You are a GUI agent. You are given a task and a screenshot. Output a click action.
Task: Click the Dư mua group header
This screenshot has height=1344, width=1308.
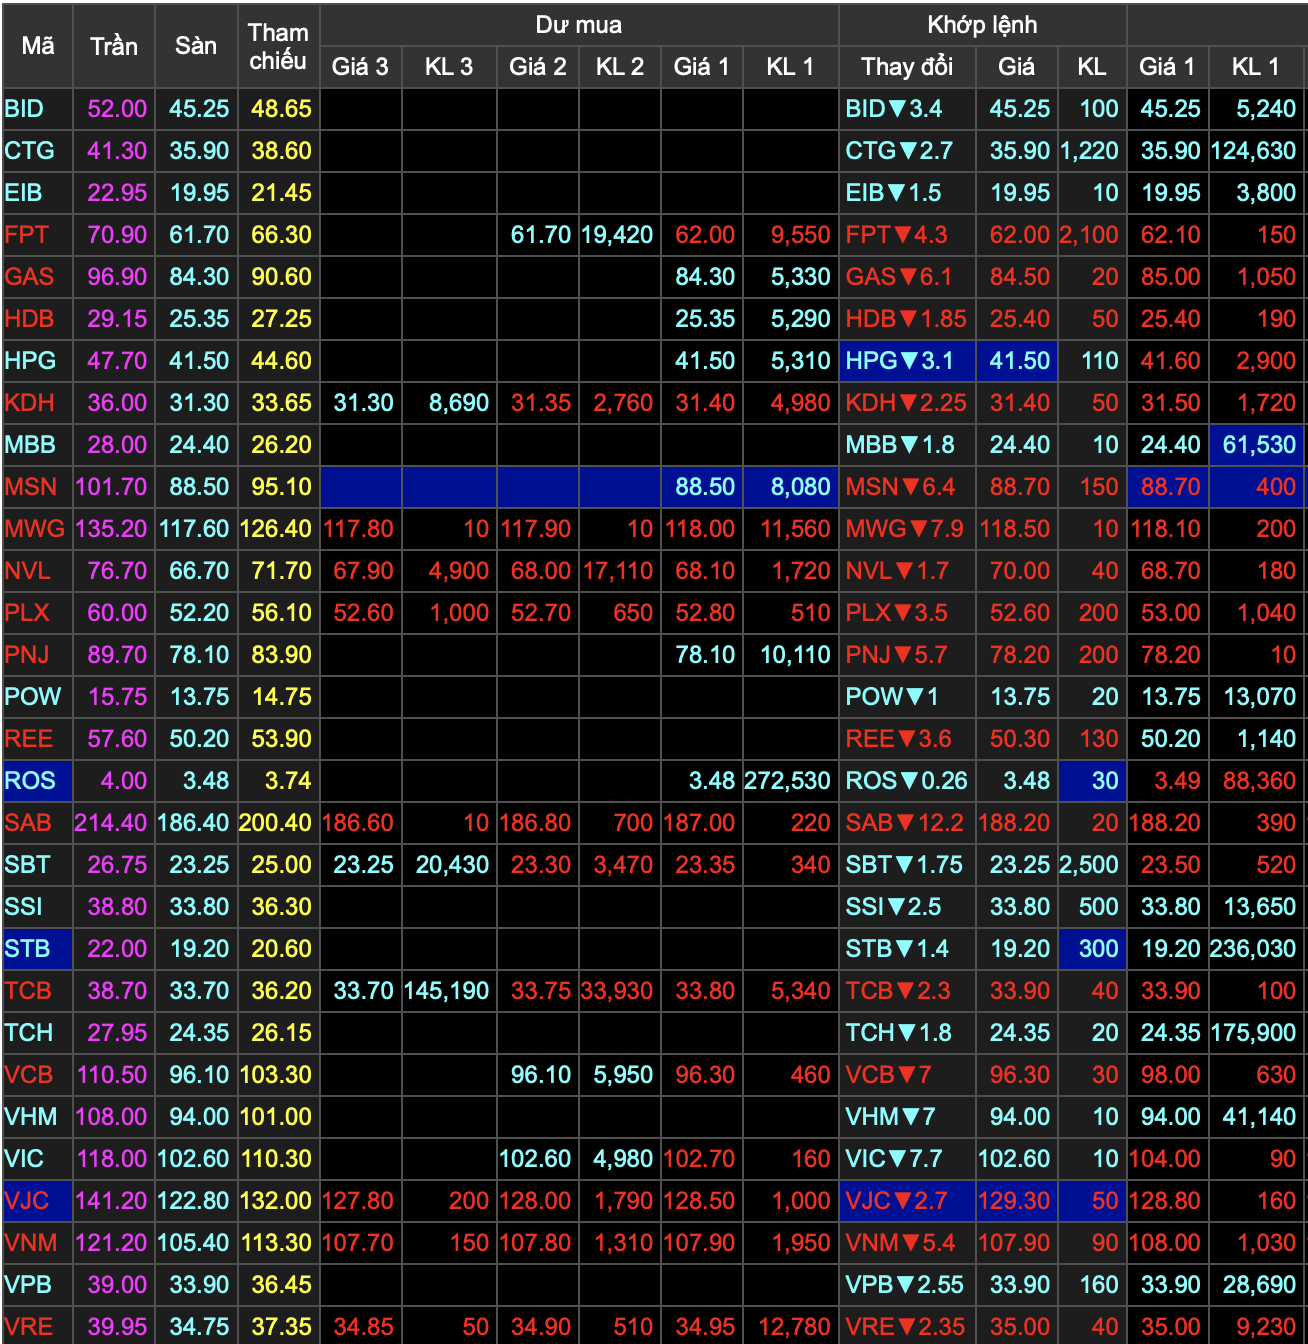pos(579,25)
